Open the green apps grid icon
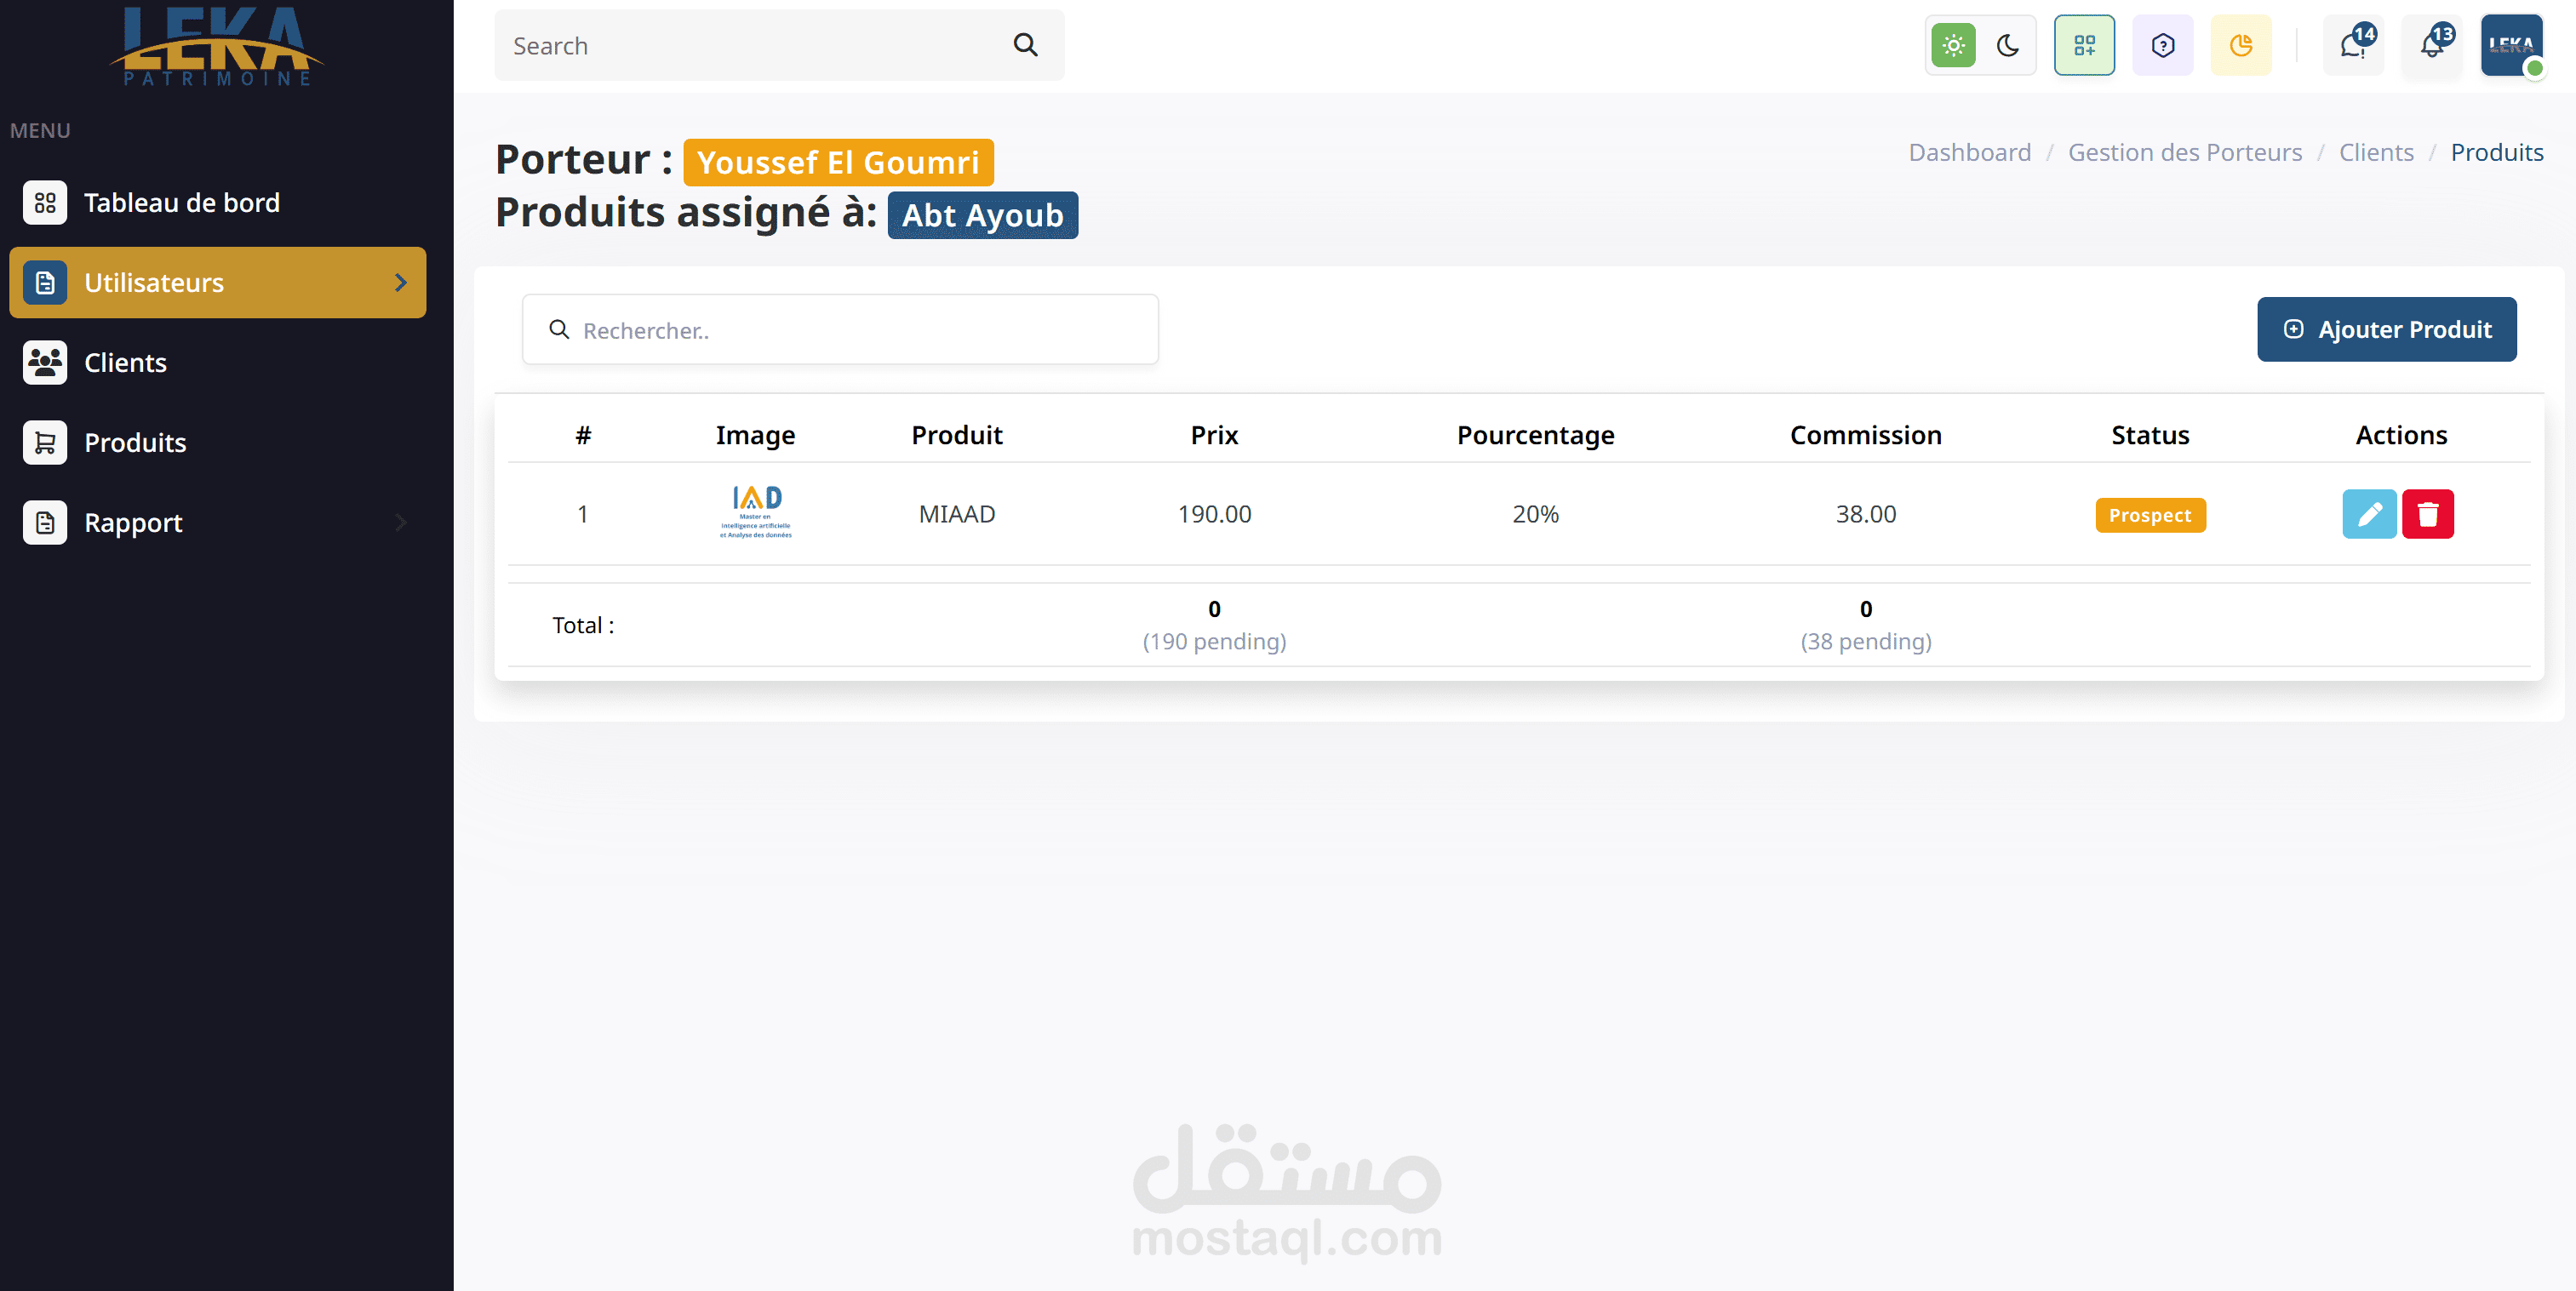The image size is (2576, 1291). (x=2084, y=45)
